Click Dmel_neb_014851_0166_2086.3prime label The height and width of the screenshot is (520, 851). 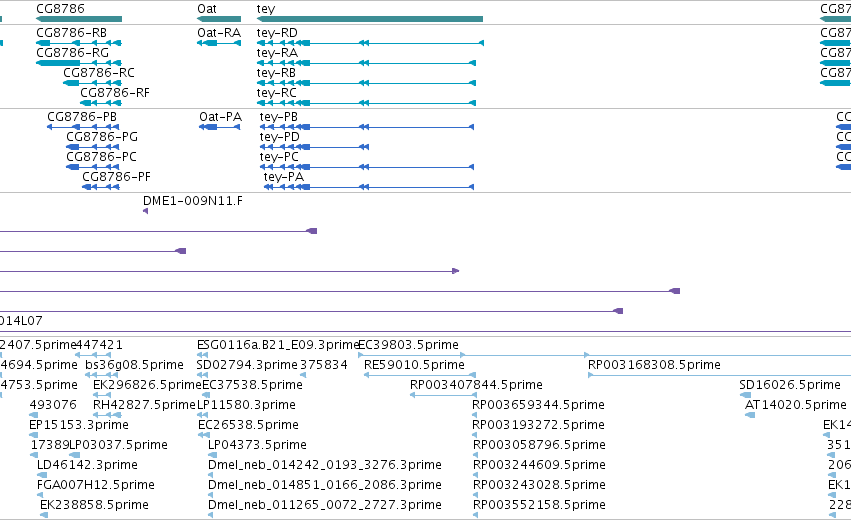325,485
